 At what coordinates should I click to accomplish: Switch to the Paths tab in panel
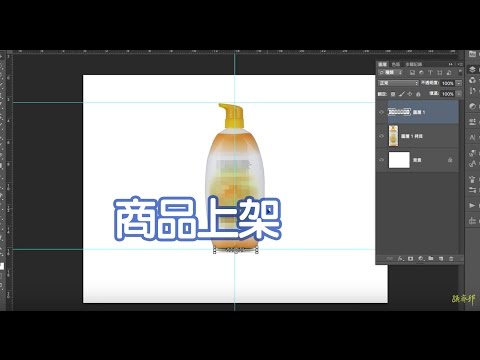pyautogui.click(x=414, y=64)
